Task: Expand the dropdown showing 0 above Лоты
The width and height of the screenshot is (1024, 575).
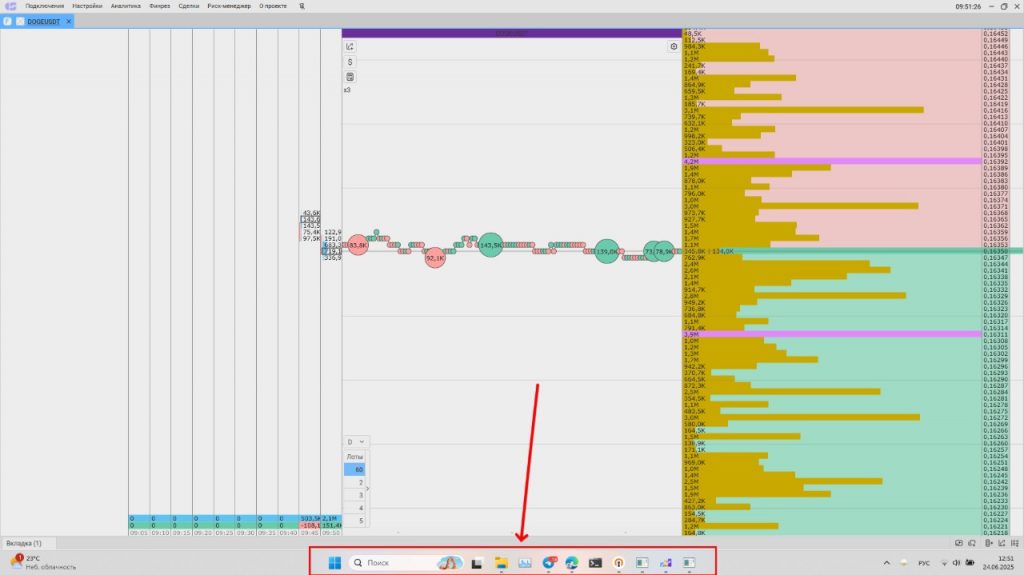Action: [356, 442]
